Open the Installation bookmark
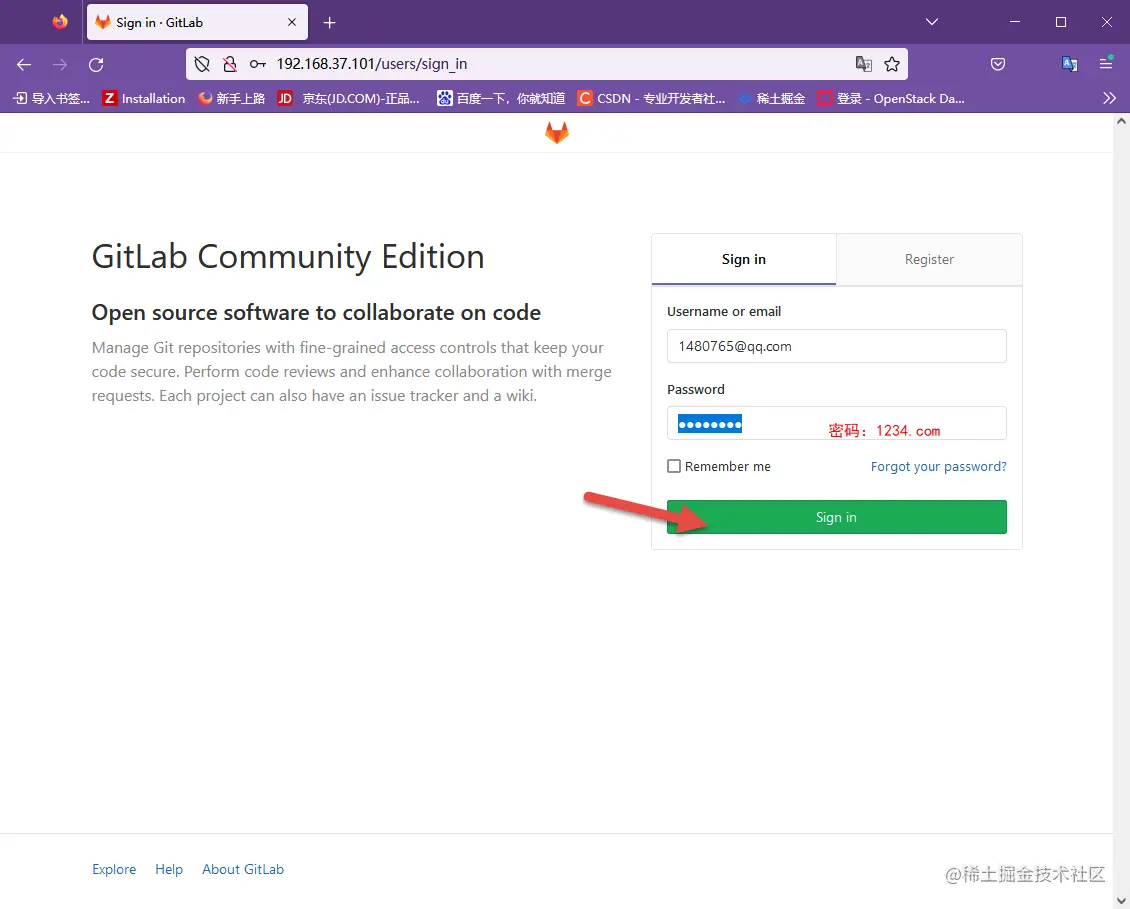This screenshot has height=909, width=1130. click(144, 99)
